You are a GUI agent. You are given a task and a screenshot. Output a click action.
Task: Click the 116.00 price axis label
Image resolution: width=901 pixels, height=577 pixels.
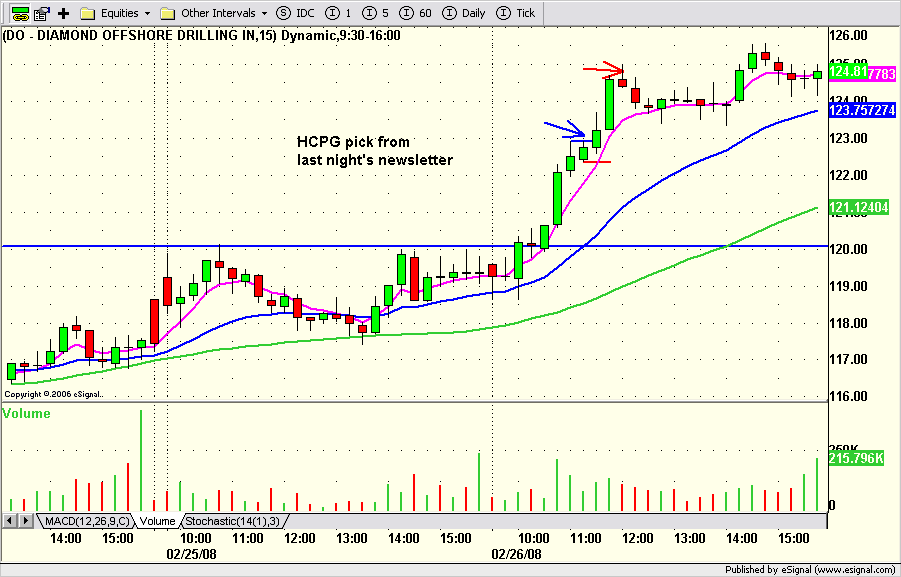tap(849, 396)
